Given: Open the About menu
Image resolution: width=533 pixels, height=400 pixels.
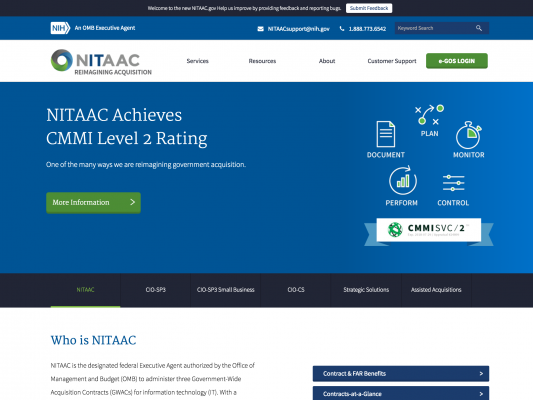Looking at the screenshot, I should click(x=327, y=61).
